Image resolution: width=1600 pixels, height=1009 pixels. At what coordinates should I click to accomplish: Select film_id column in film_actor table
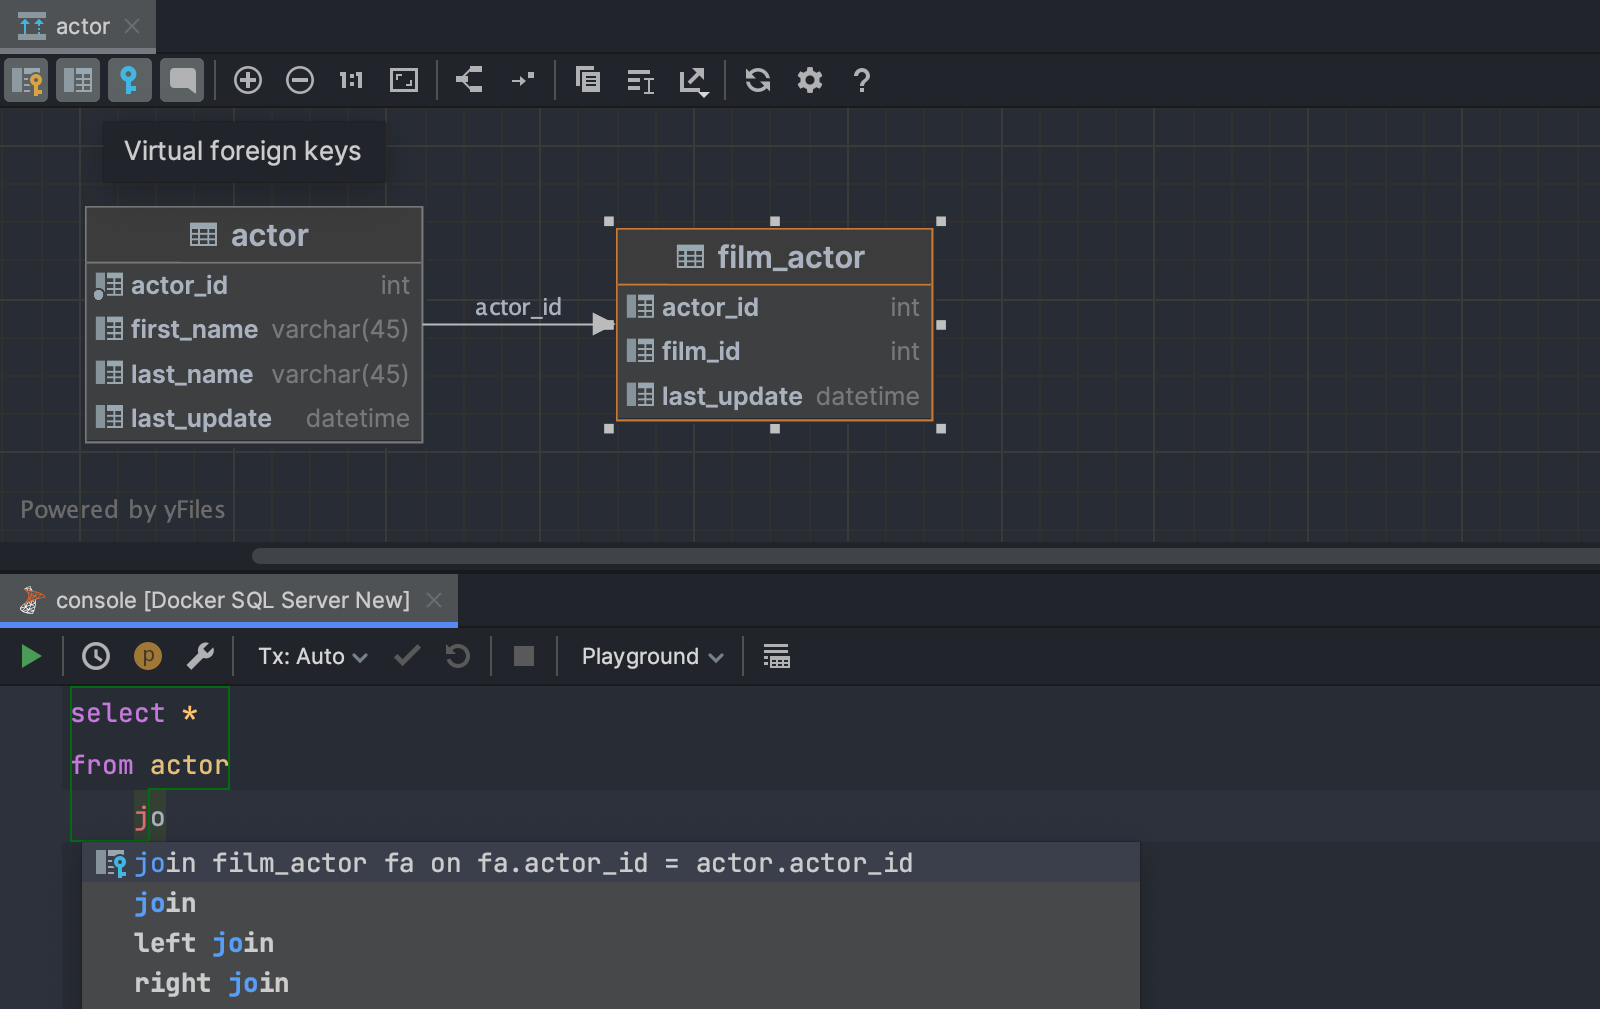point(775,351)
